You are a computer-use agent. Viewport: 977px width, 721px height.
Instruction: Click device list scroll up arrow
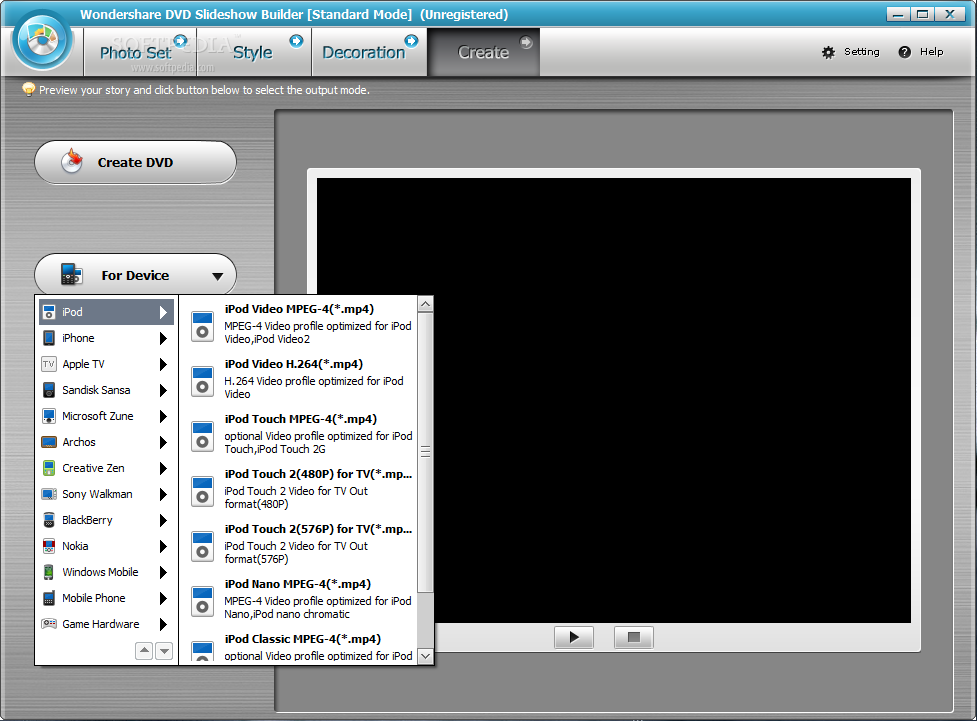coord(144,651)
